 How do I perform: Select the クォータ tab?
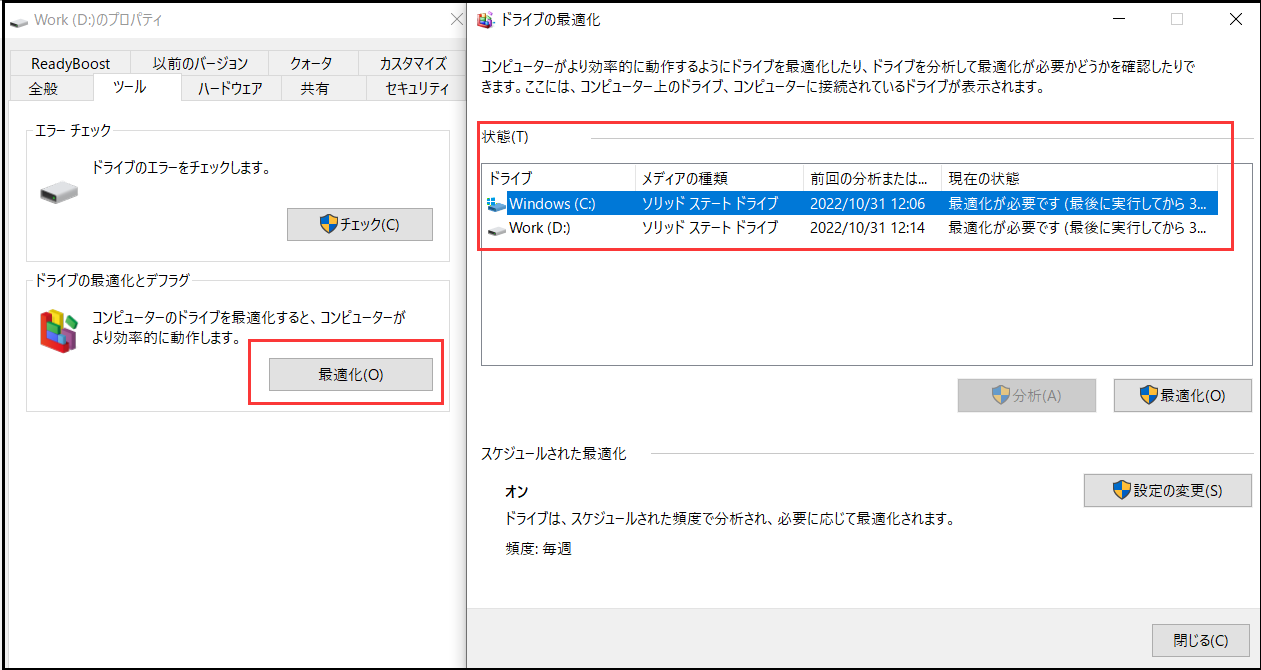[x=311, y=63]
